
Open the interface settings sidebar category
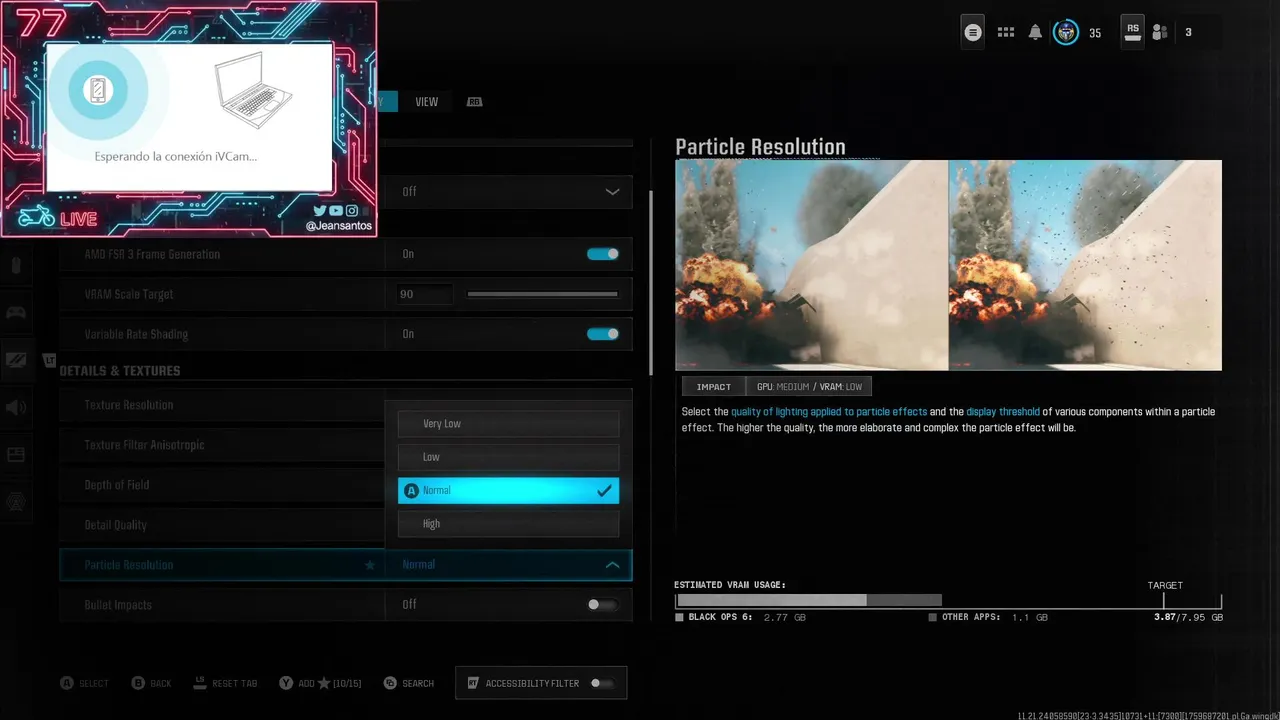(16, 455)
